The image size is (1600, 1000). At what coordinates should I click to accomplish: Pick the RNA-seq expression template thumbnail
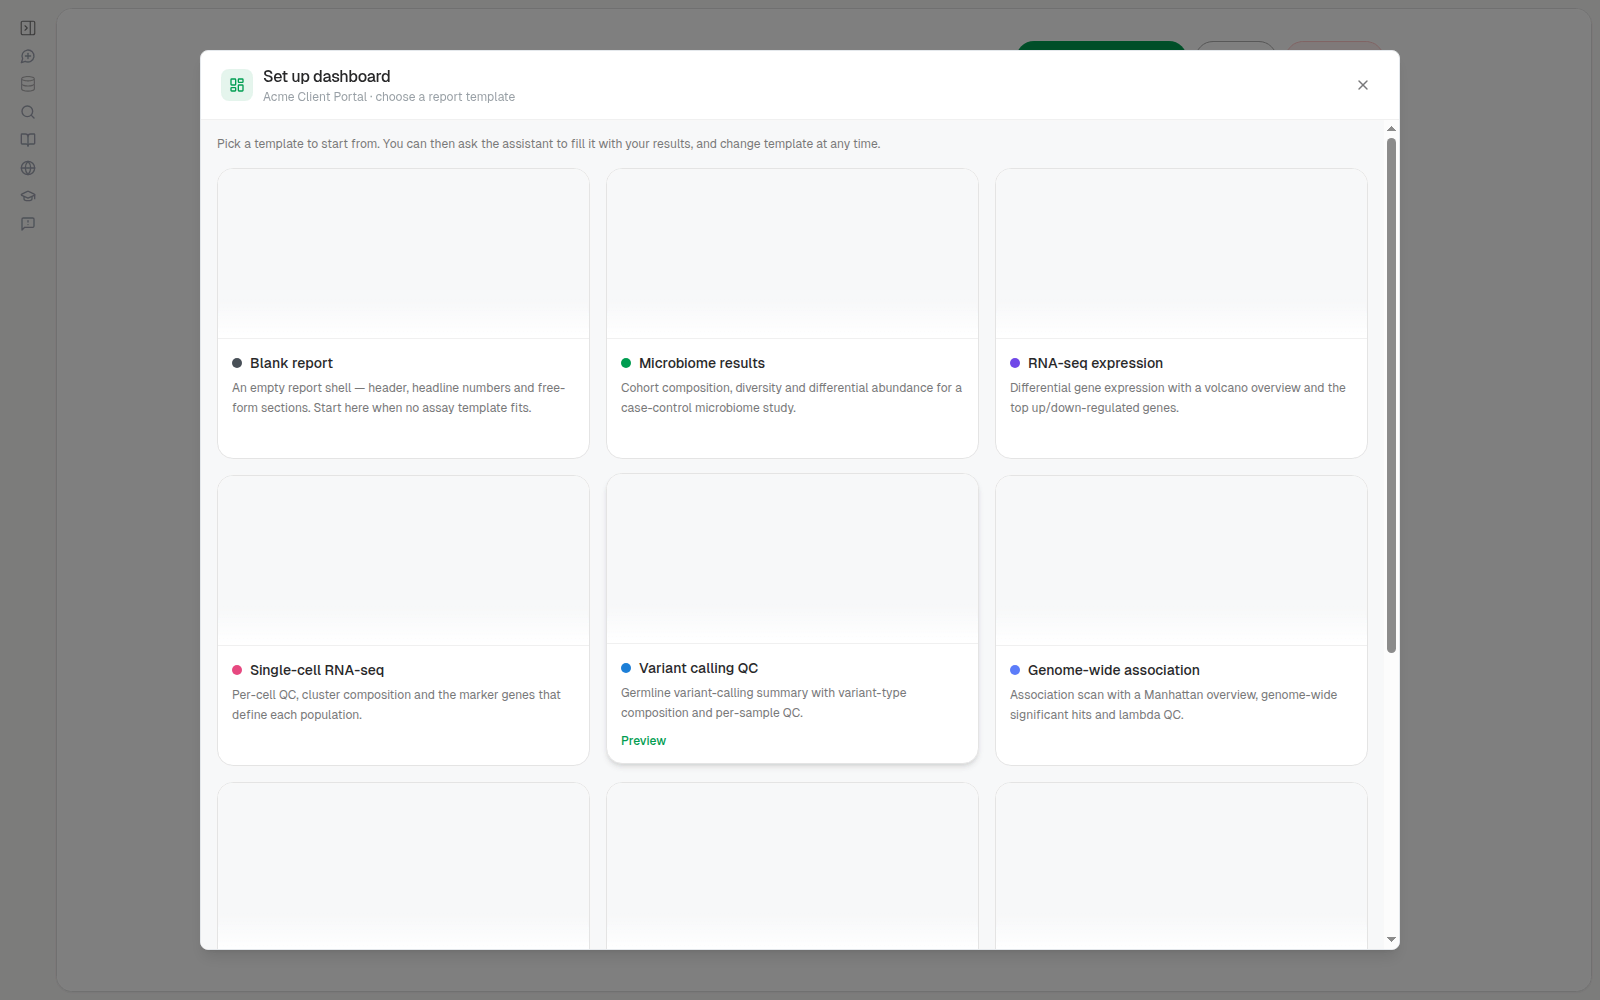[1181, 254]
